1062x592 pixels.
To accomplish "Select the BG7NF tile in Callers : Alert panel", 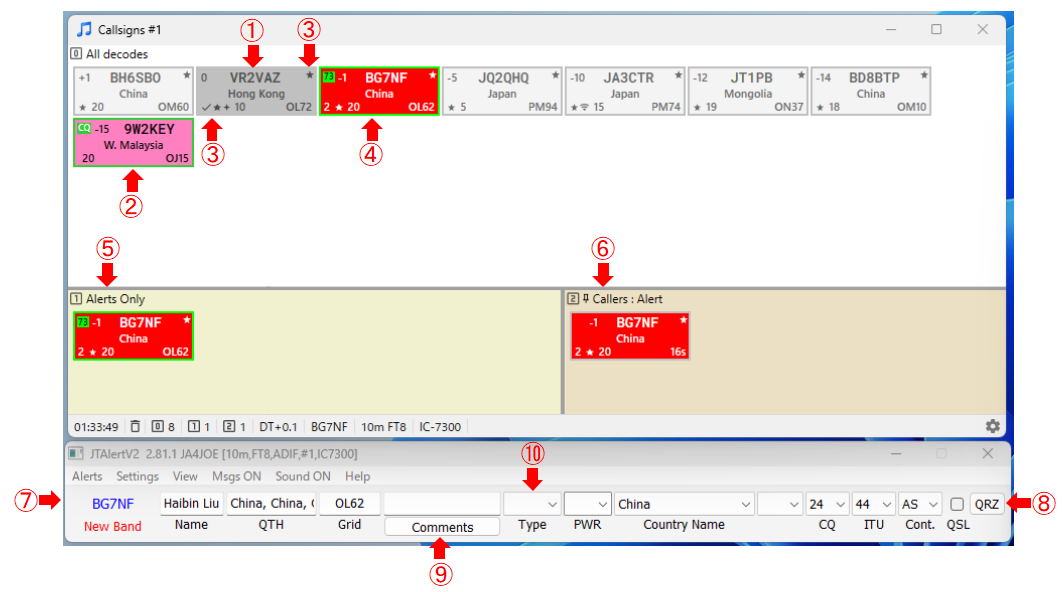I will tap(630, 336).
